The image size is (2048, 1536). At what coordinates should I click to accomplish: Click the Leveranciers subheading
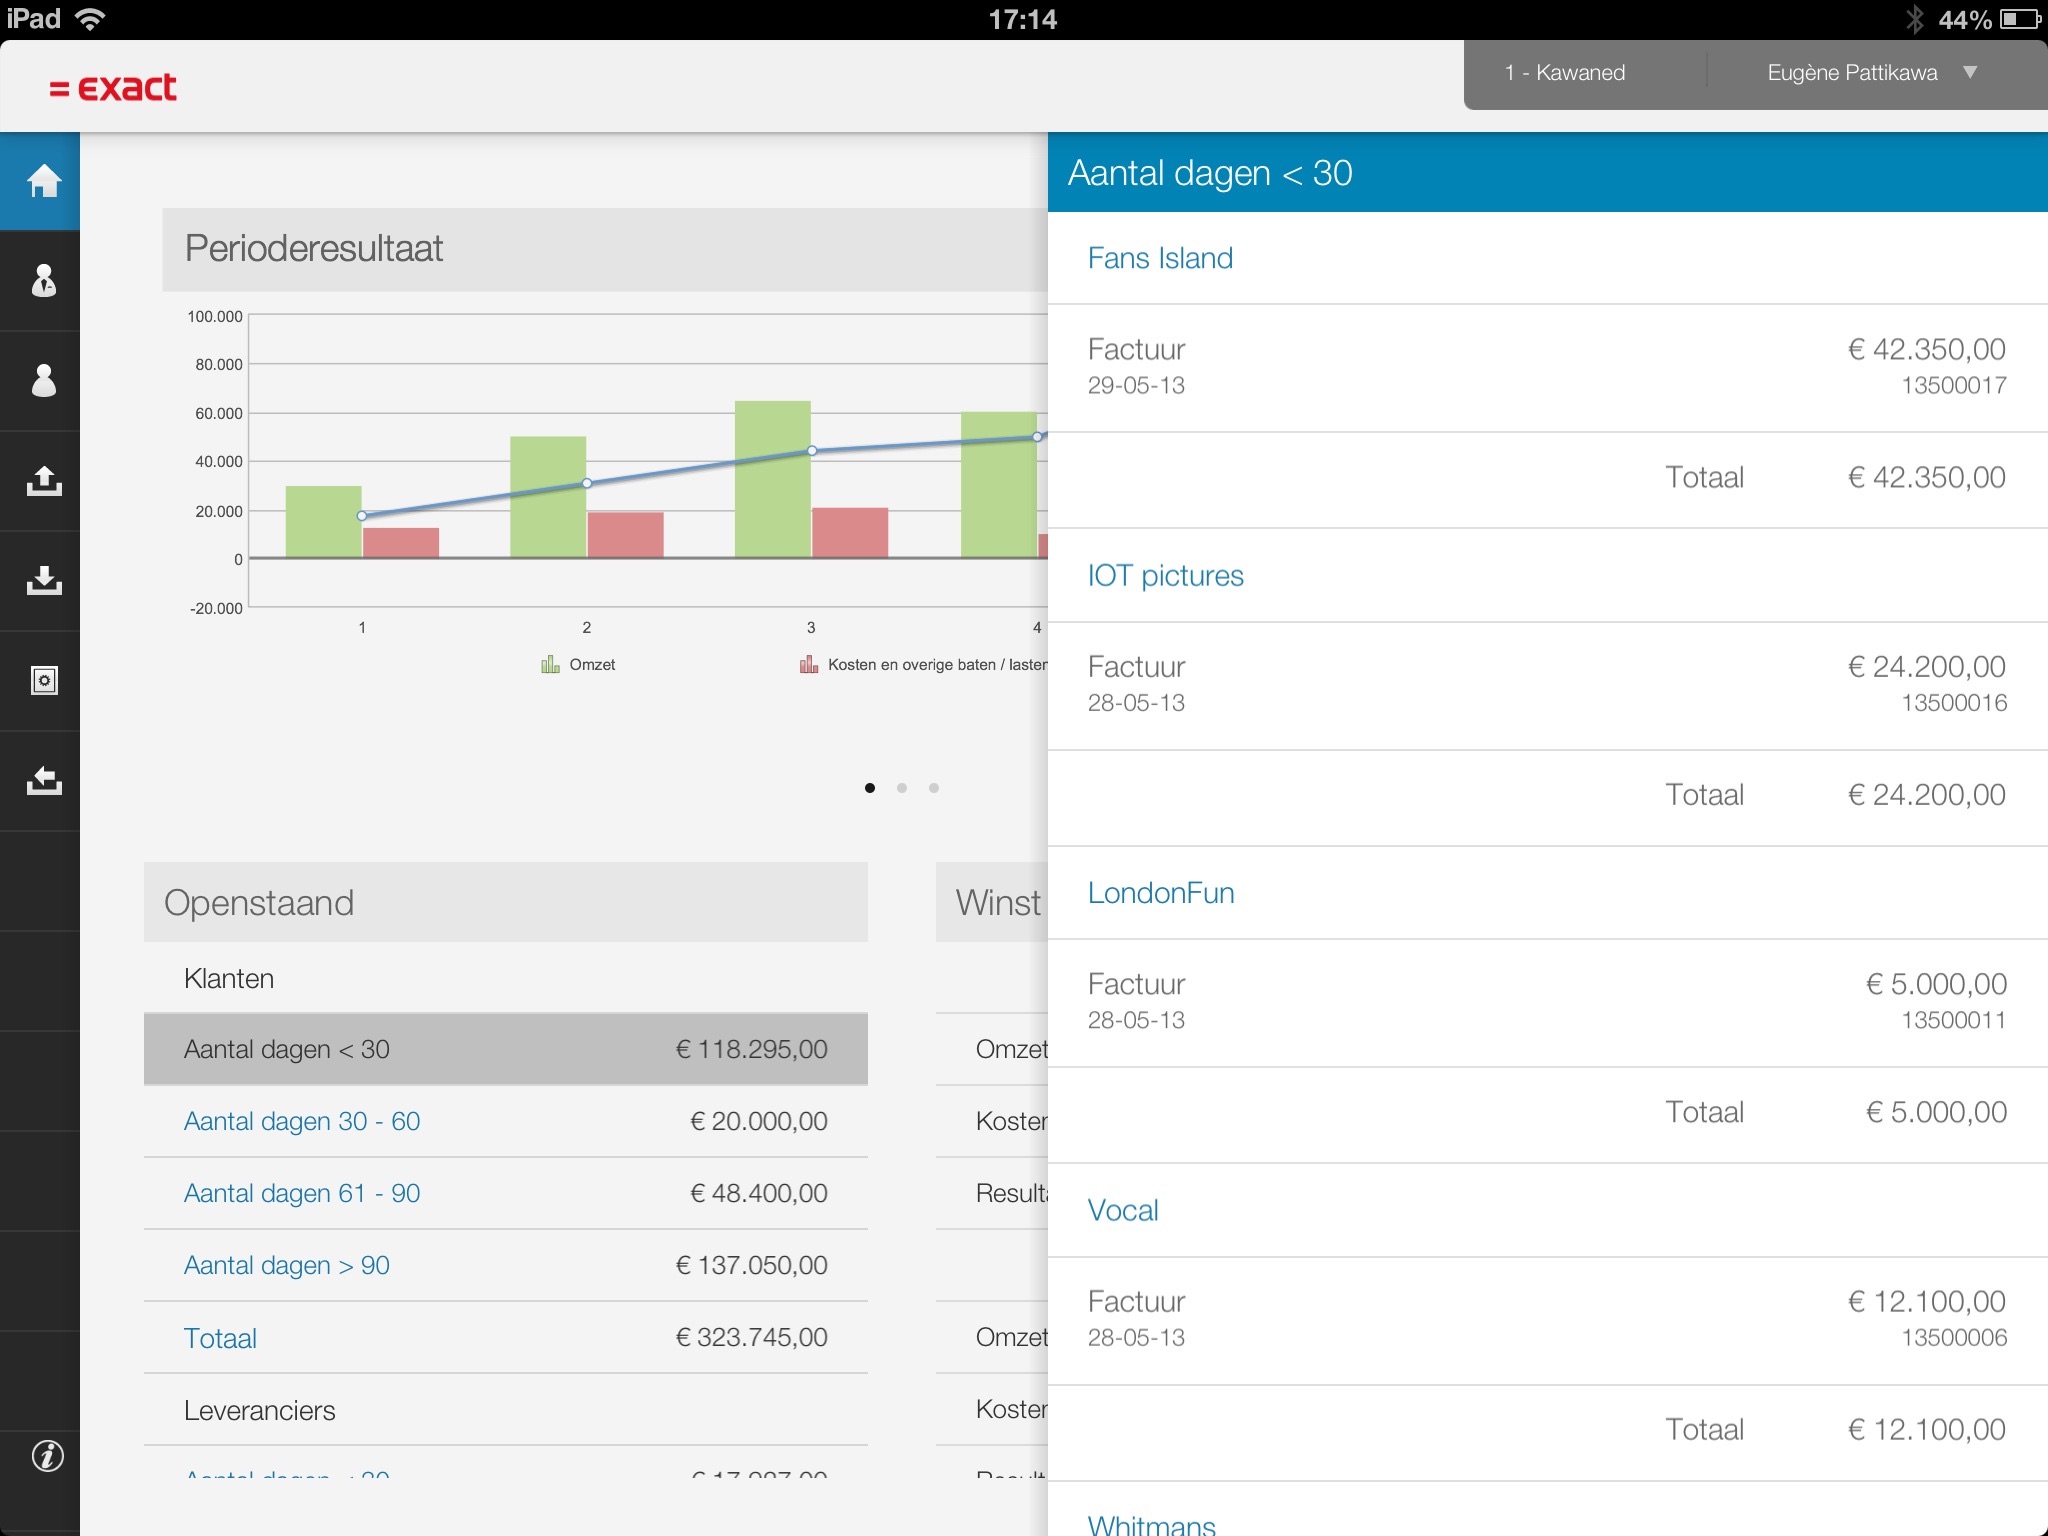(260, 1410)
